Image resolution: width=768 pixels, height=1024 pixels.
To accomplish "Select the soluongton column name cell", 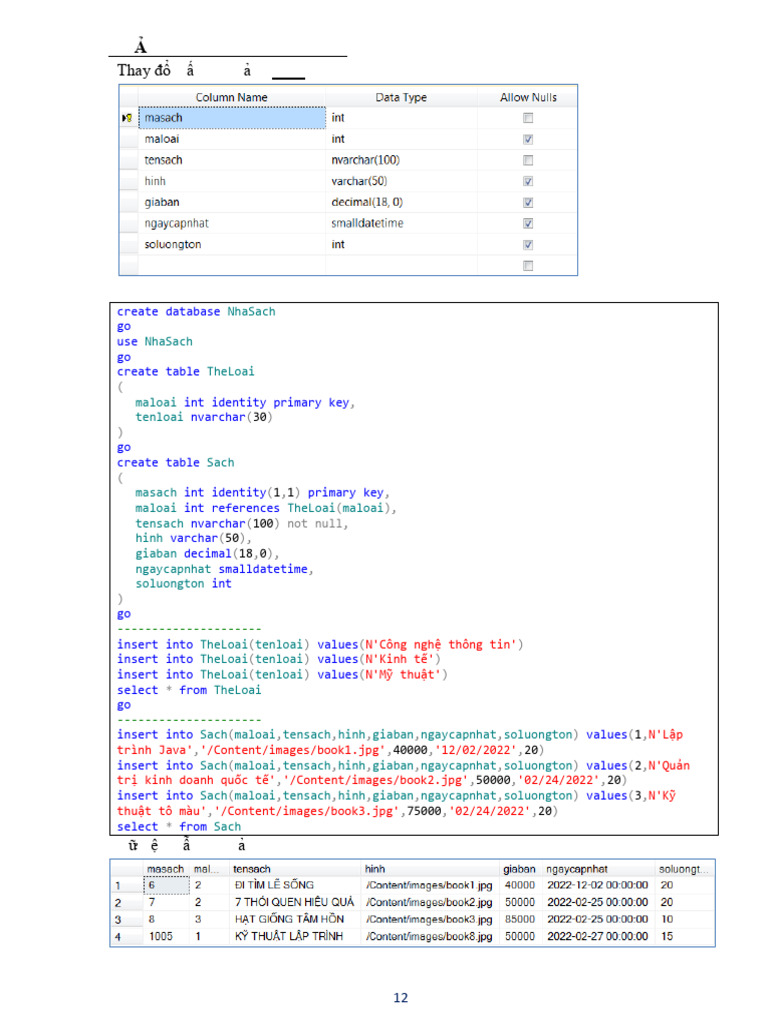I will click(232, 244).
